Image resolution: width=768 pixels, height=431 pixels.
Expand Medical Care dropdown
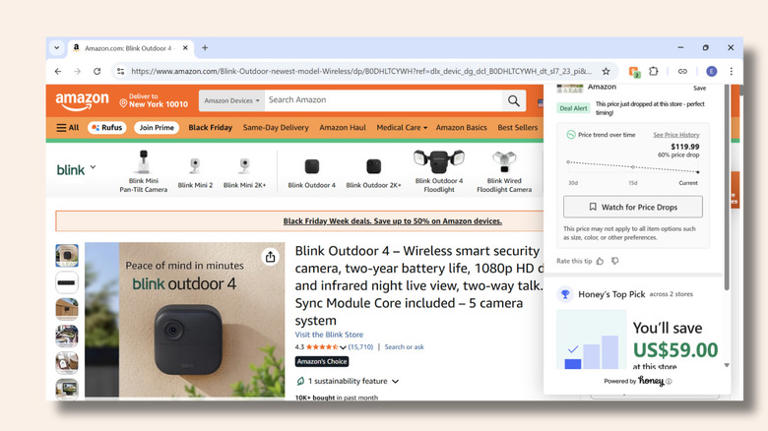(402, 128)
